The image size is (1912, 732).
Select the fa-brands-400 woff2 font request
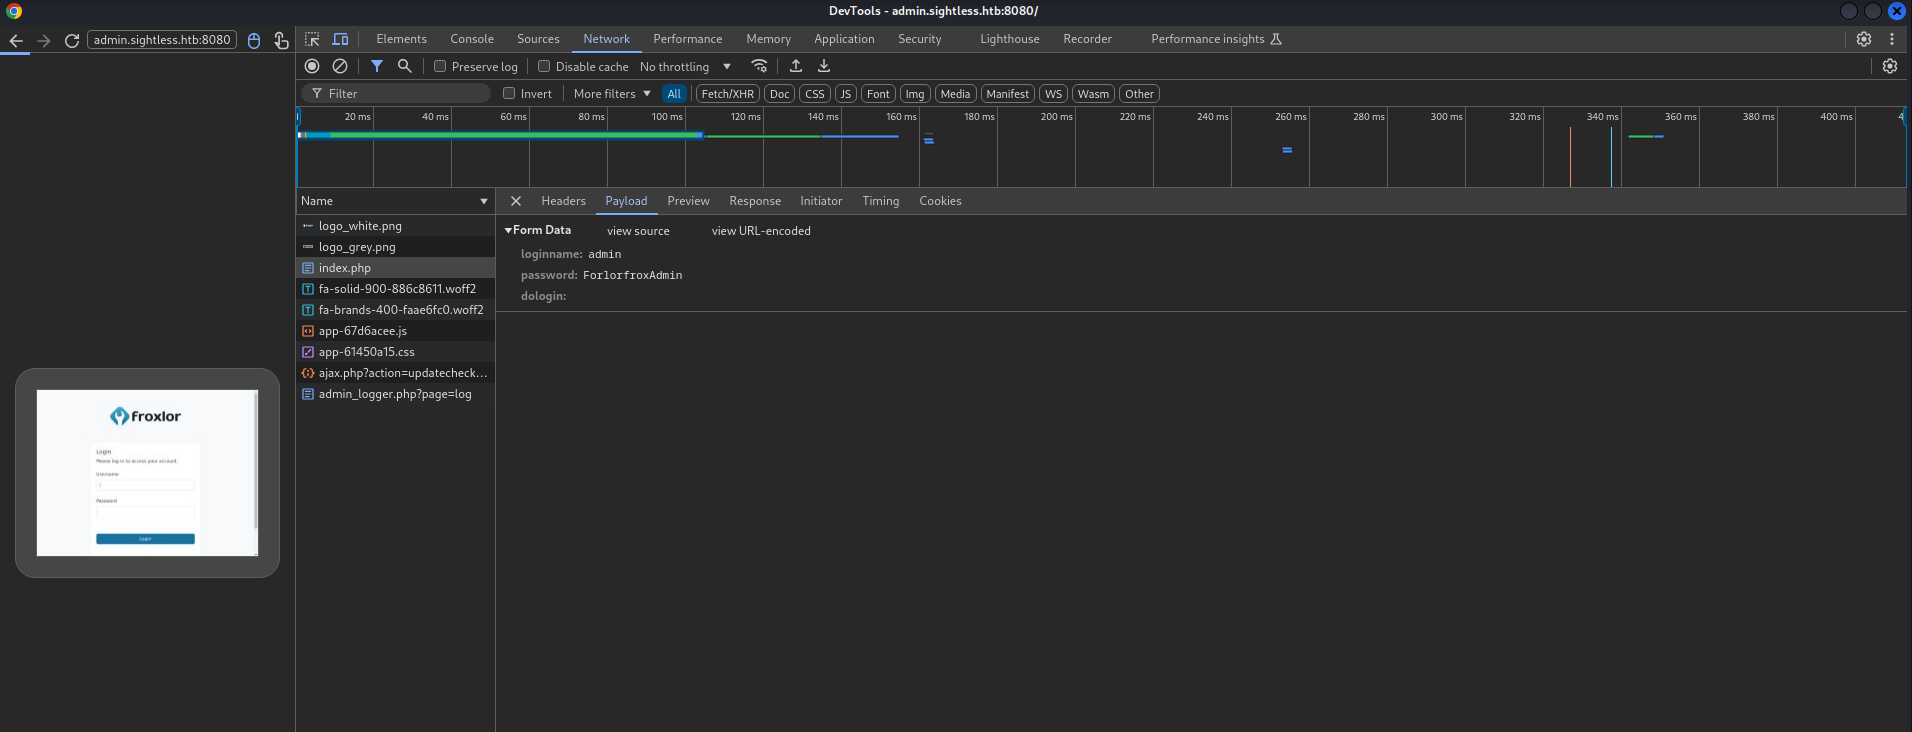pyautogui.click(x=395, y=310)
